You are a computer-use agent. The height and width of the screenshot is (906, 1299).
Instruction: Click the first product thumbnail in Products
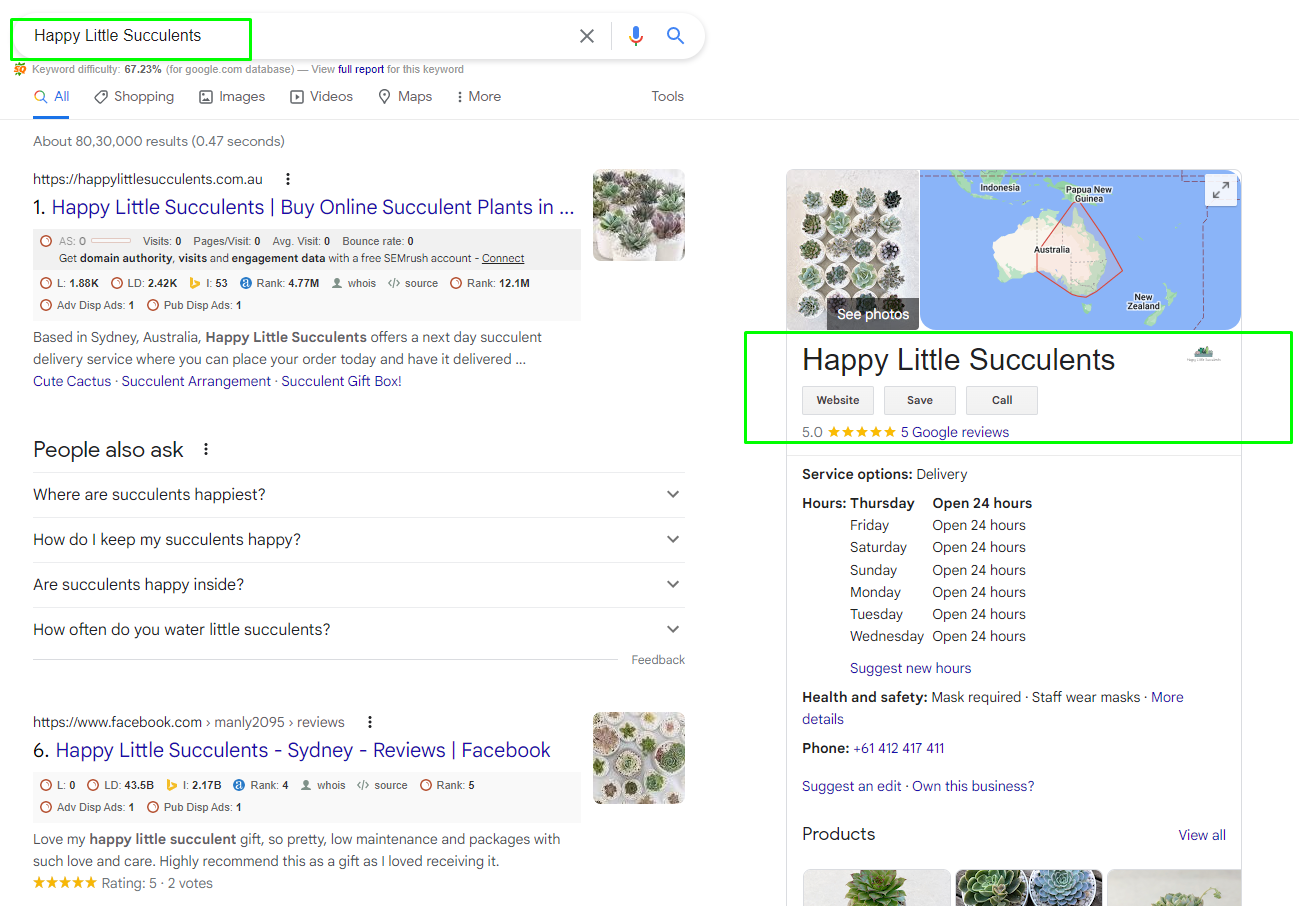click(x=877, y=888)
